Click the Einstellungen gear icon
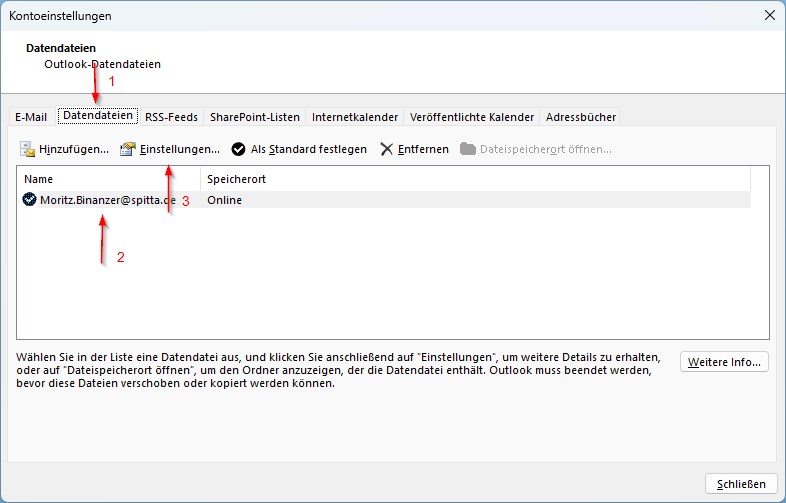 coord(127,149)
